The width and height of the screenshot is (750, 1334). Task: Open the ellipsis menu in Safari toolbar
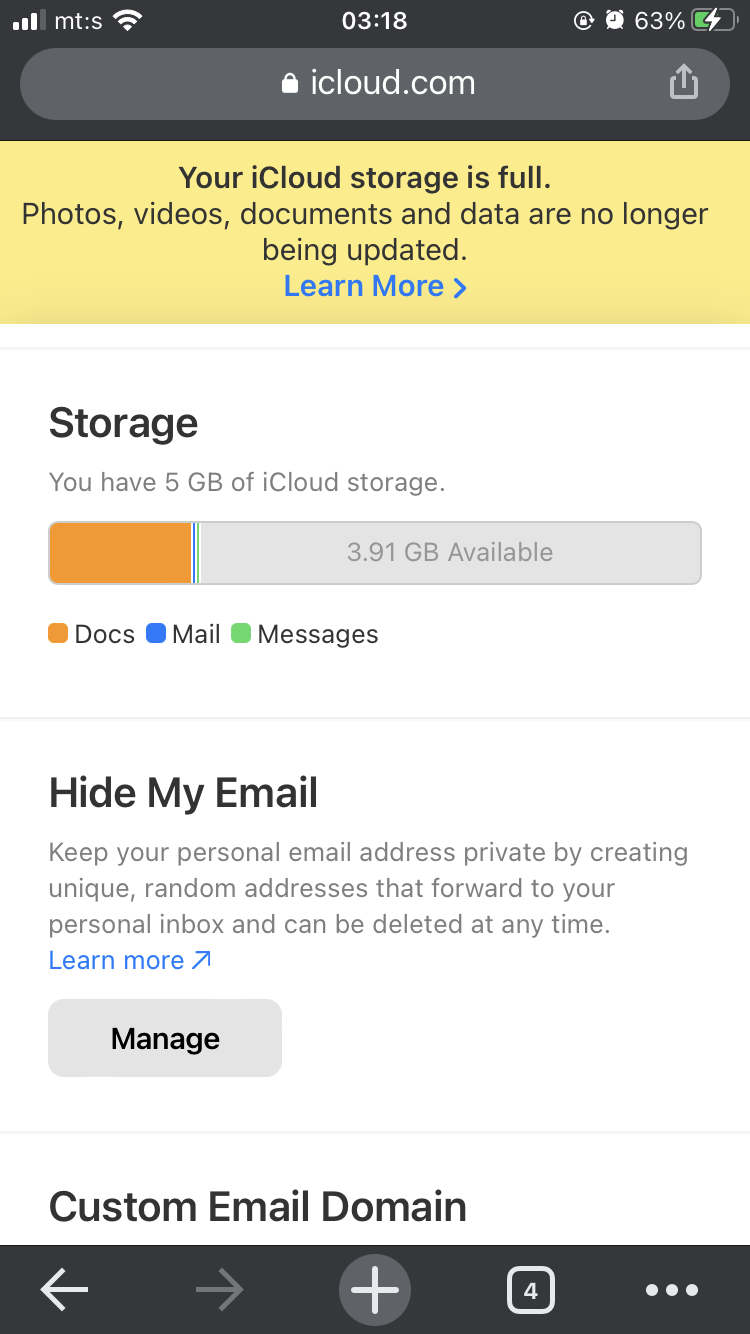pos(671,1289)
